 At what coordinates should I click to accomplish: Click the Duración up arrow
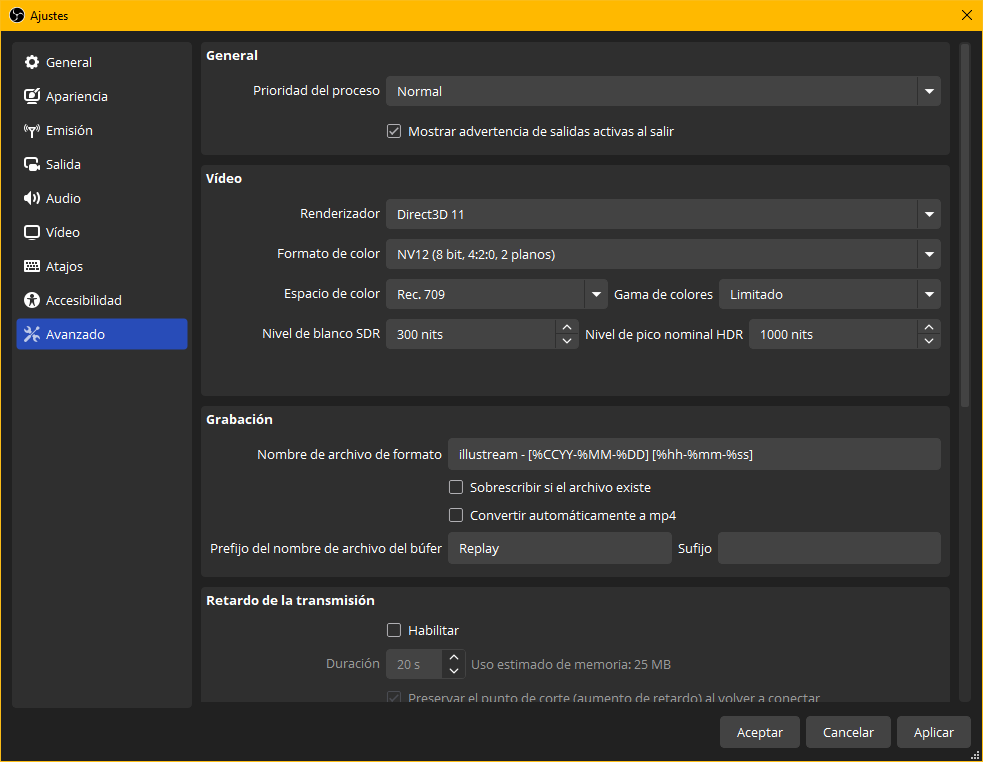coord(454,657)
